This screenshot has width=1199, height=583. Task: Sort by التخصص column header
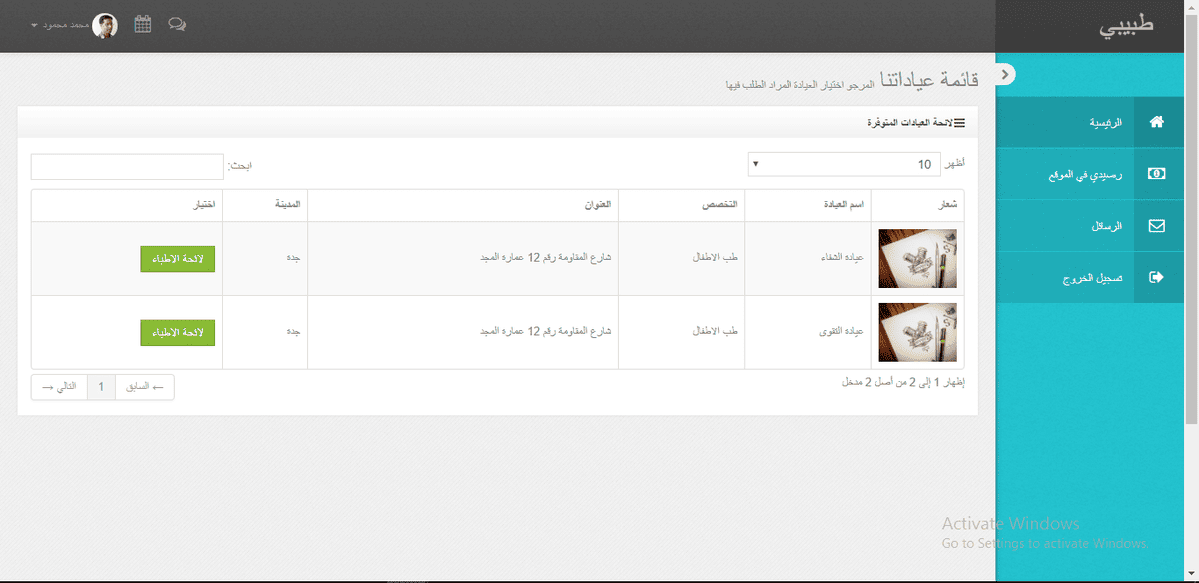[x=681, y=205]
